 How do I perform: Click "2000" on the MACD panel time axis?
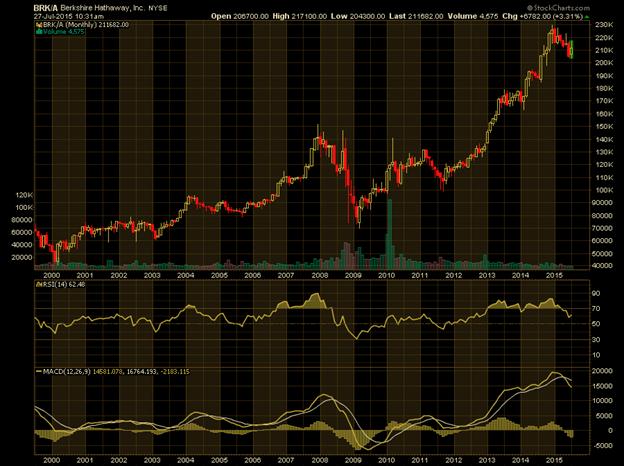51,460
